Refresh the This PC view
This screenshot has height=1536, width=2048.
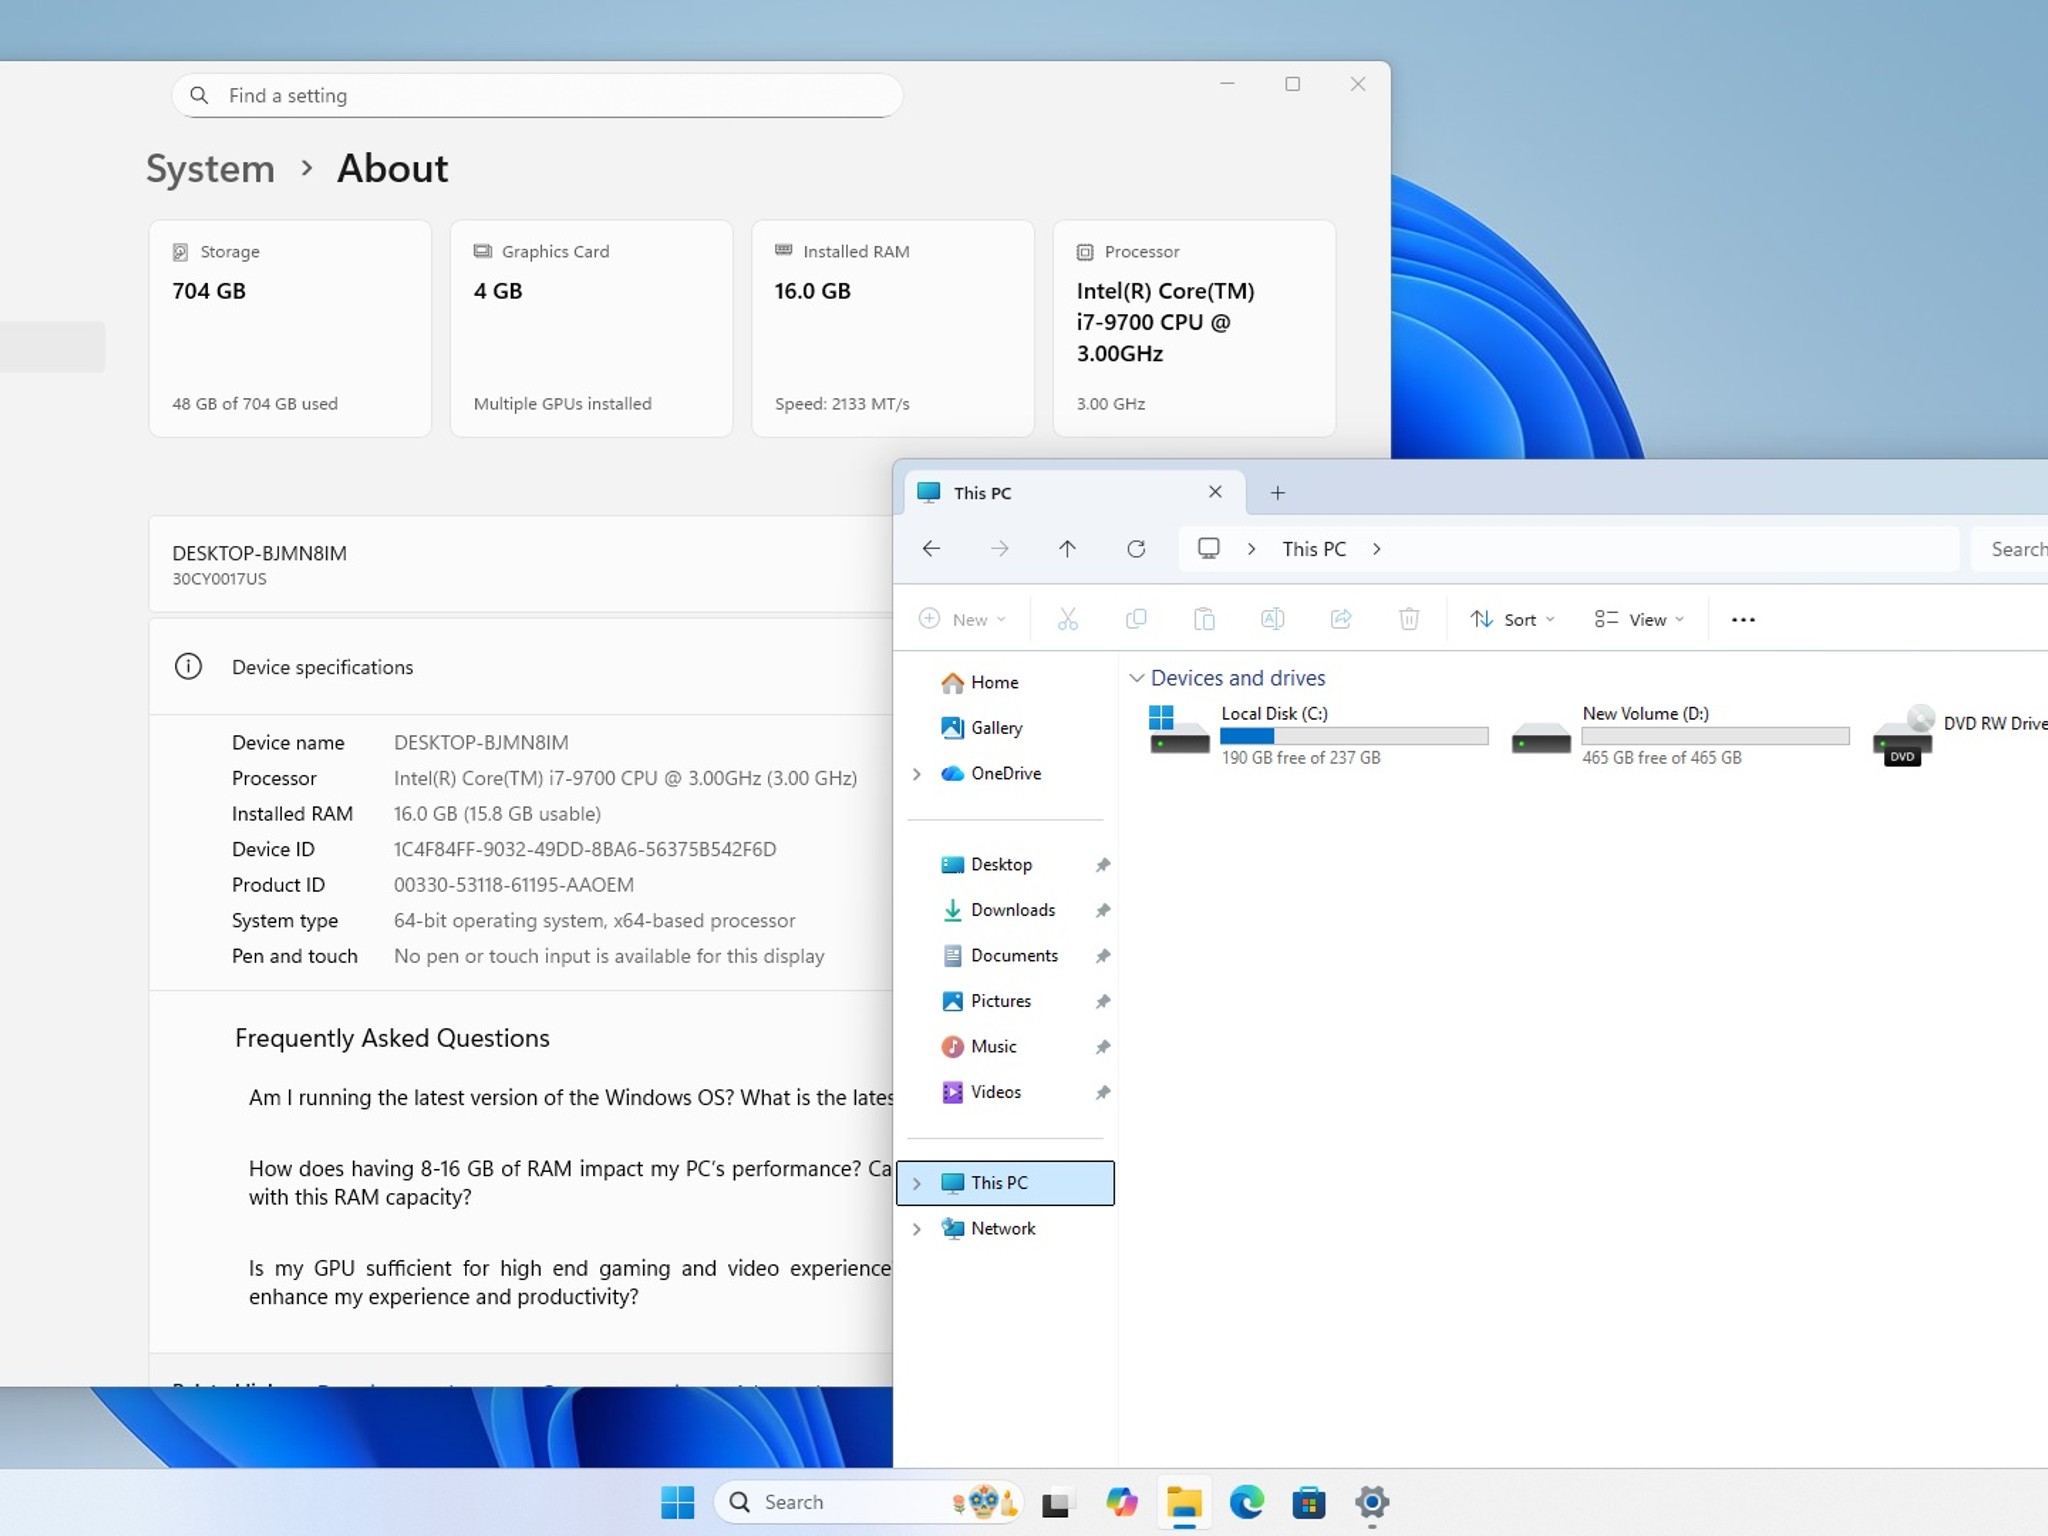click(1136, 548)
